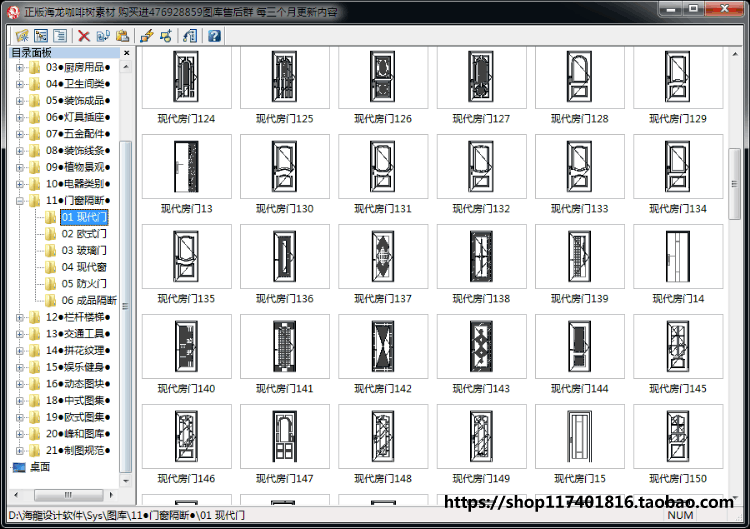Click the tree panel vertical scrollbar thumb
This screenshot has width=750, height=529.
pyautogui.click(x=126, y=306)
